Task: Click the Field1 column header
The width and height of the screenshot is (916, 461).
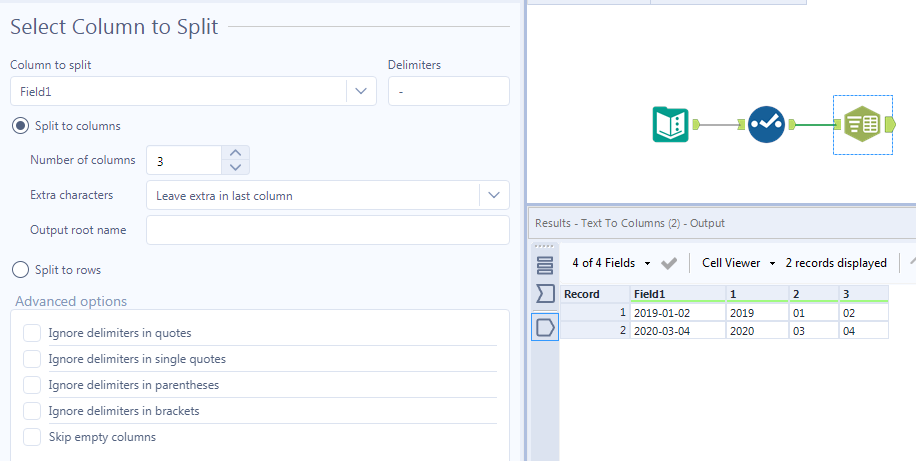Action: point(678,294)
